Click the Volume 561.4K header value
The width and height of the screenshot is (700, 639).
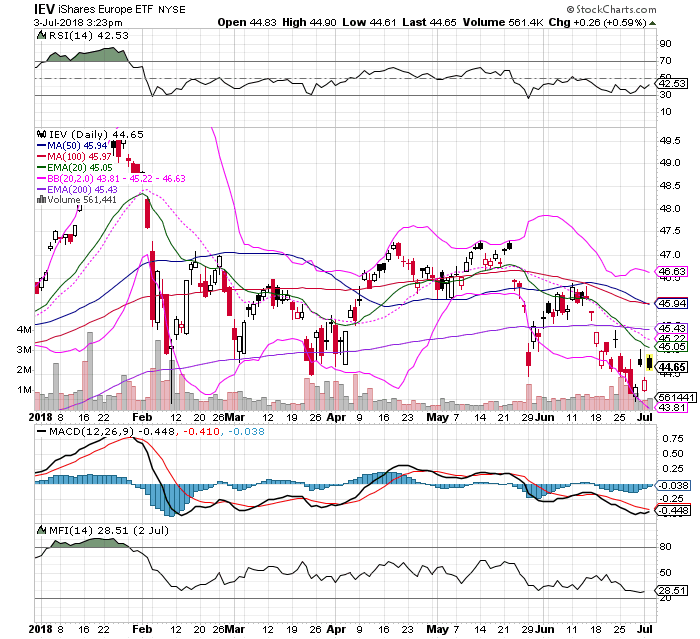point(503,22)
